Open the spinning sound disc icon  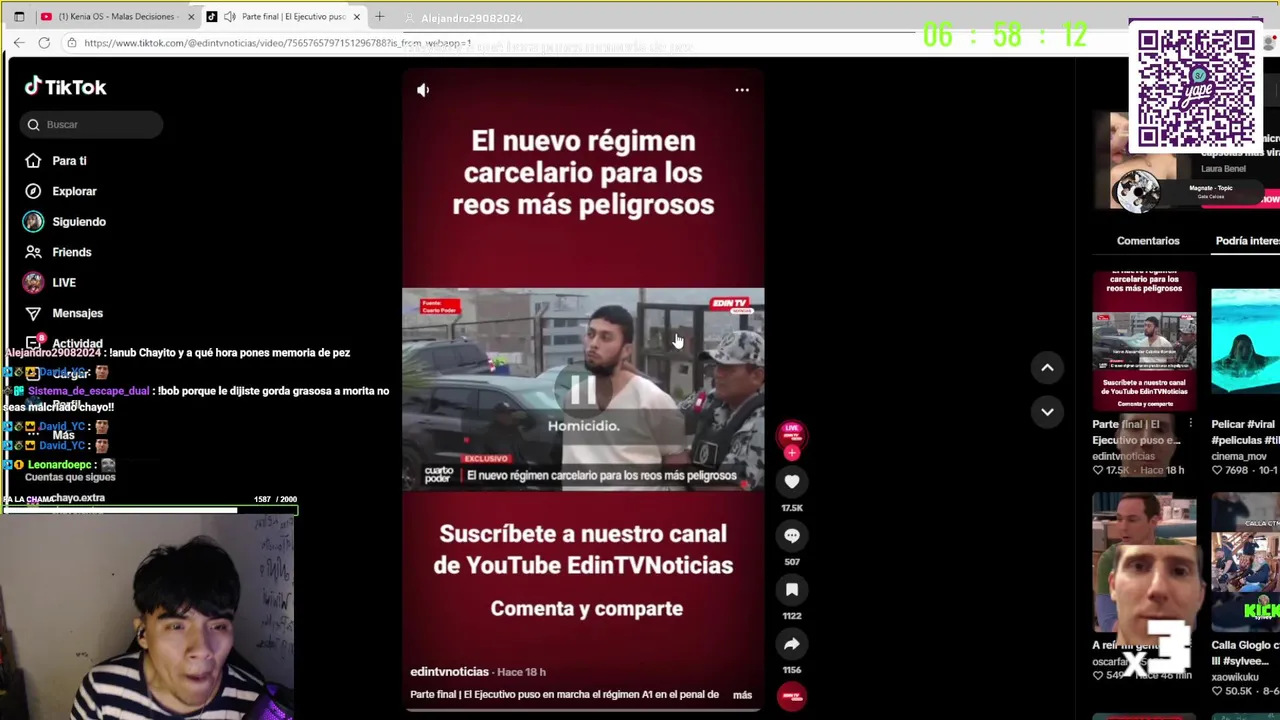tap(792, 696)
